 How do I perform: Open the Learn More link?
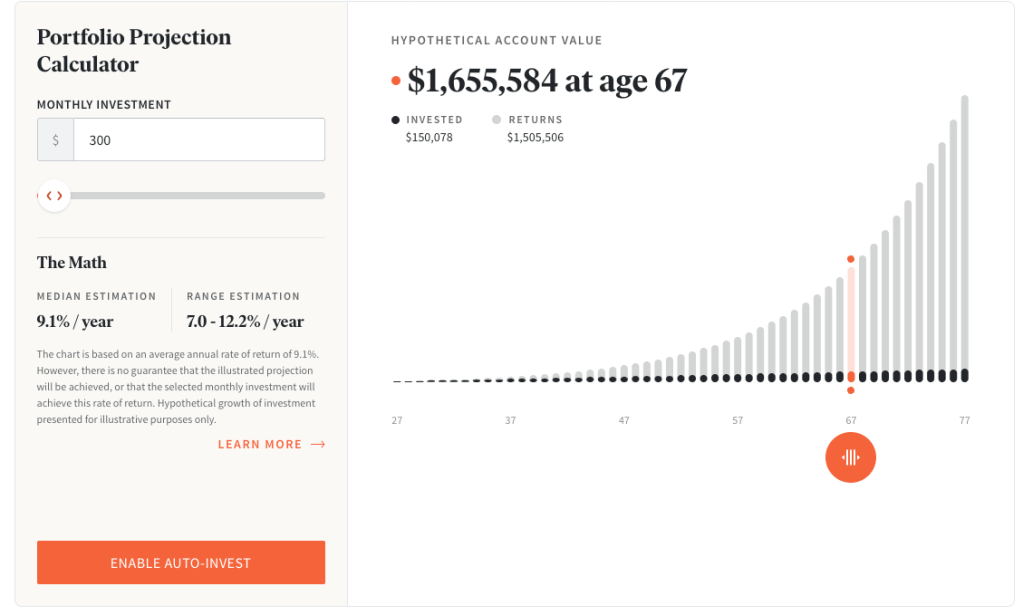point(260,445)
